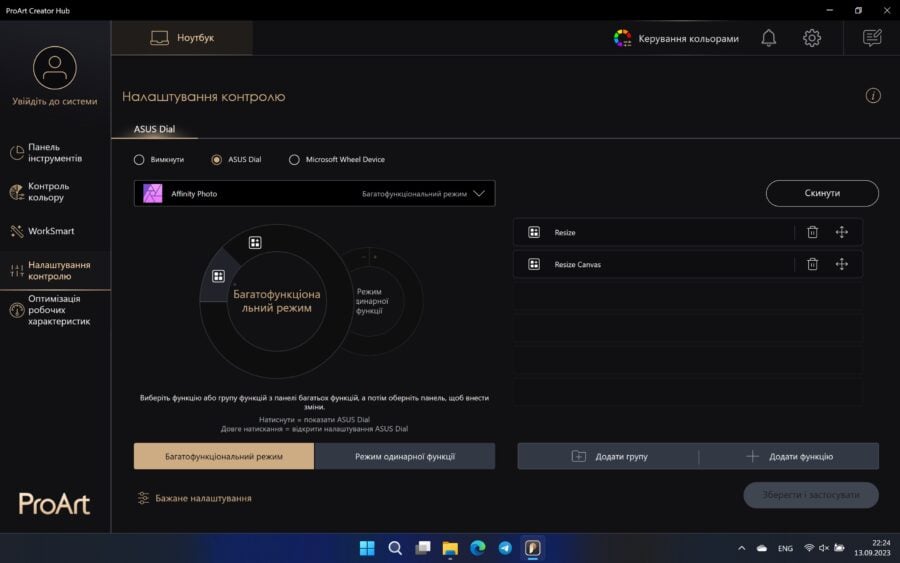
Task: Open the user profile sign-in icon
Action: tap(55, 68)
